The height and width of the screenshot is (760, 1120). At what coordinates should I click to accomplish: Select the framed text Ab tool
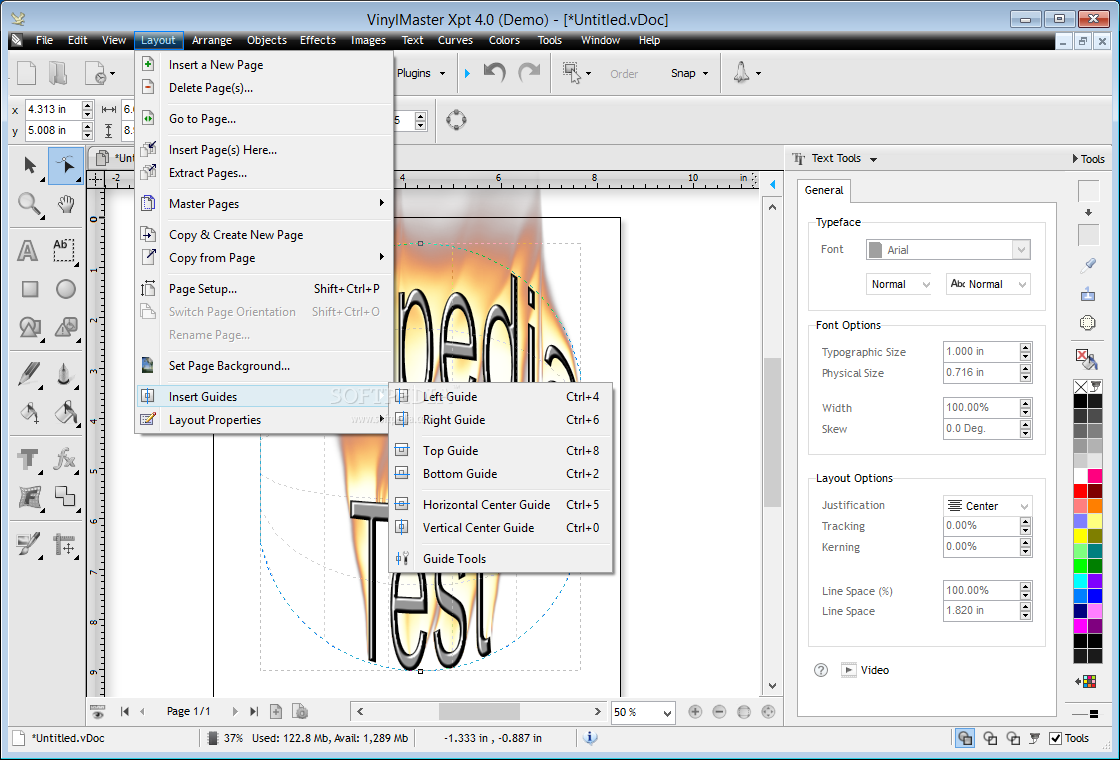click(x=64, y=250)
